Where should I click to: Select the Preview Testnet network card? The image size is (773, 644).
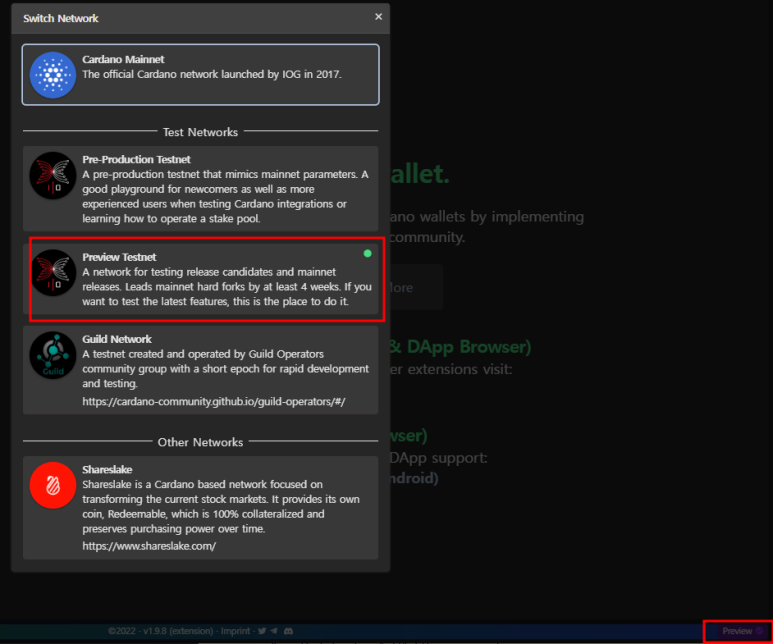(201, 279)
